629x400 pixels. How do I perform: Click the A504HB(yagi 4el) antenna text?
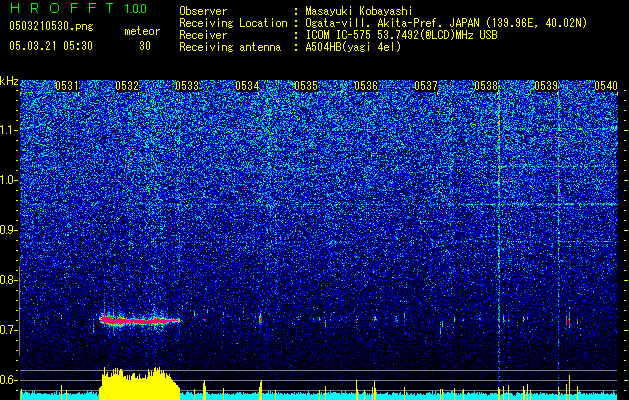coord(353,47)
